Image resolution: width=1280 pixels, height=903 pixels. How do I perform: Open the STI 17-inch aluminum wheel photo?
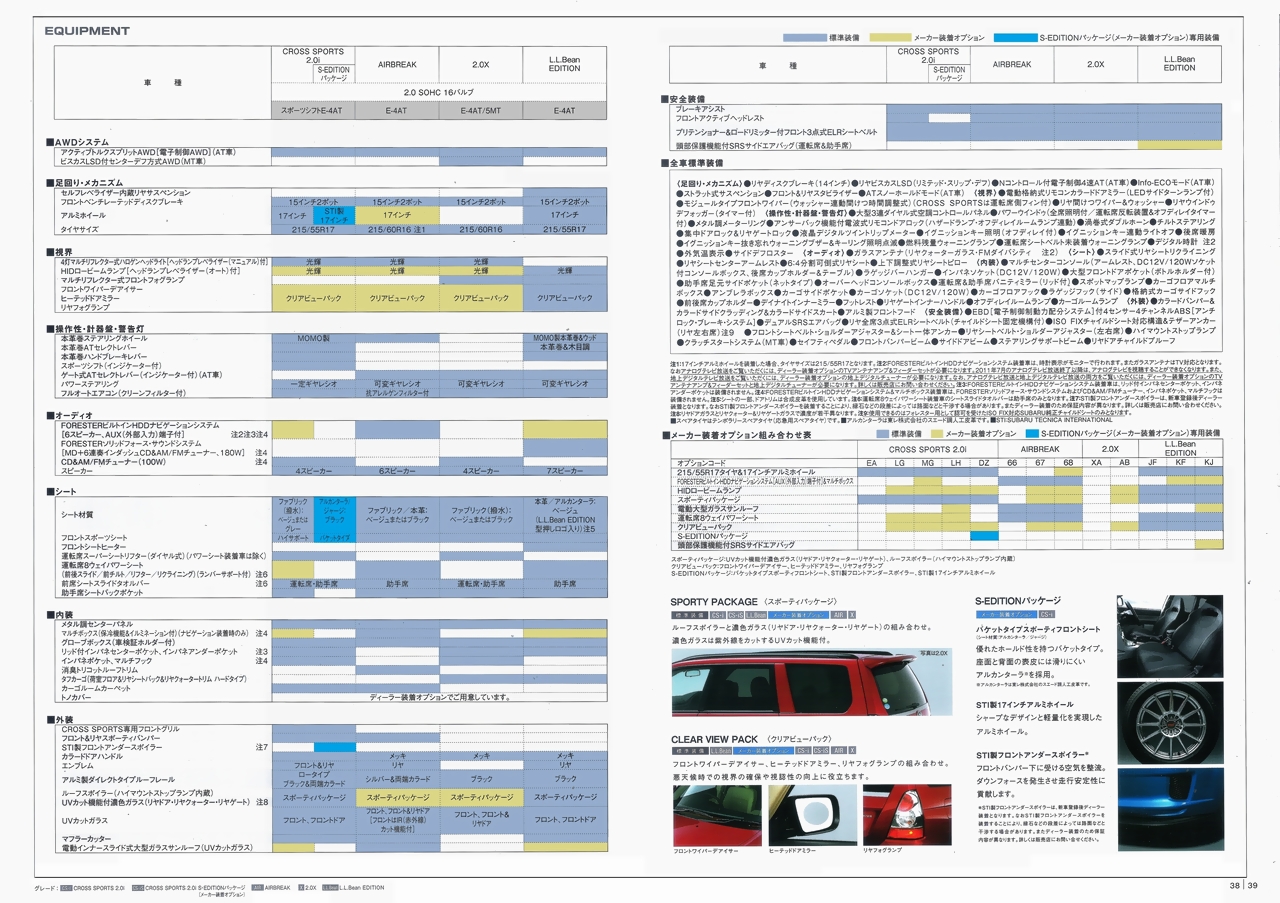click(1170, 724)
